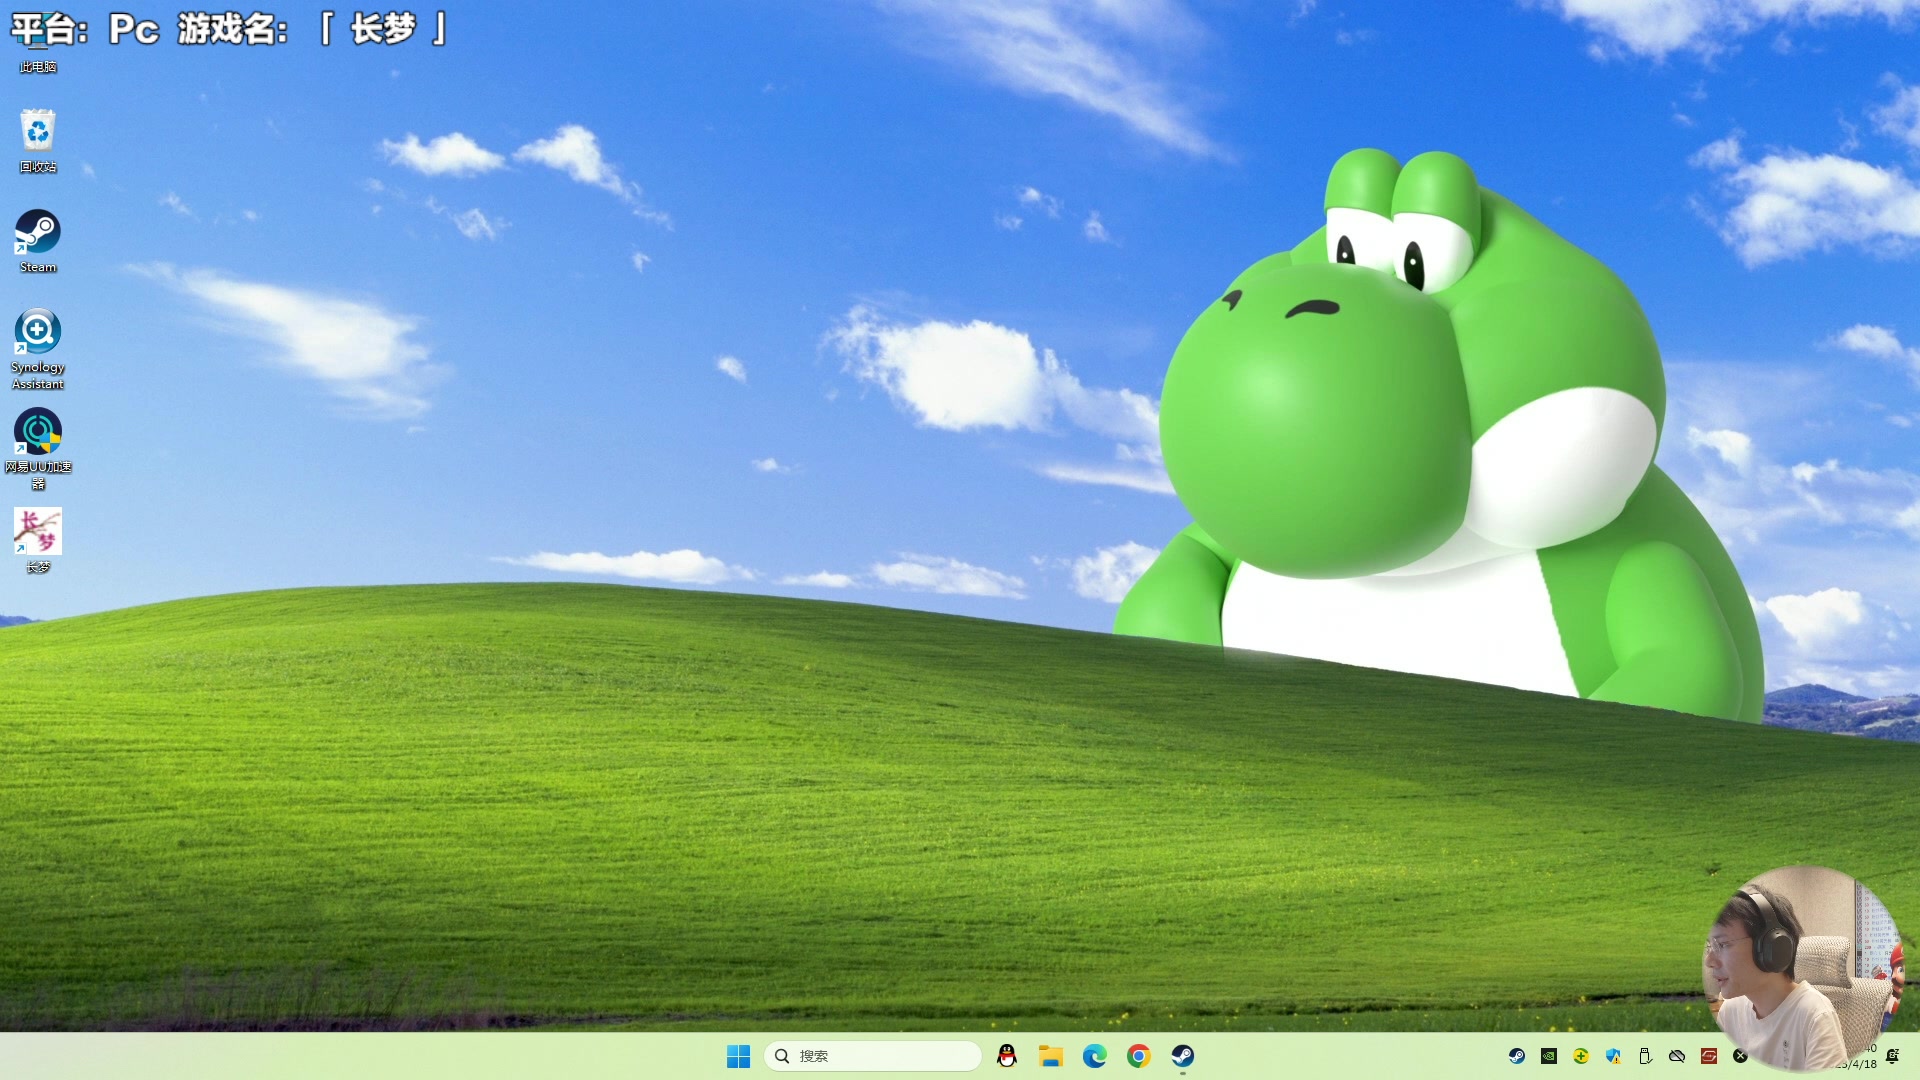Open QQ penguin from the taskbar
This screenshot has width=1920, height=1080.
[1007, 1056]
